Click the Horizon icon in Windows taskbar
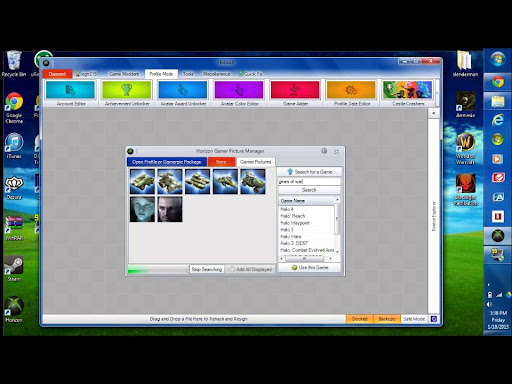512x384 pixels. 498,236
